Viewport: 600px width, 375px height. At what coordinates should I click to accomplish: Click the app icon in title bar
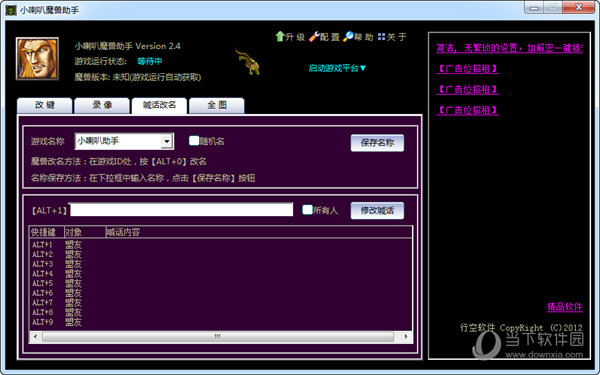[x=11, y=10]
